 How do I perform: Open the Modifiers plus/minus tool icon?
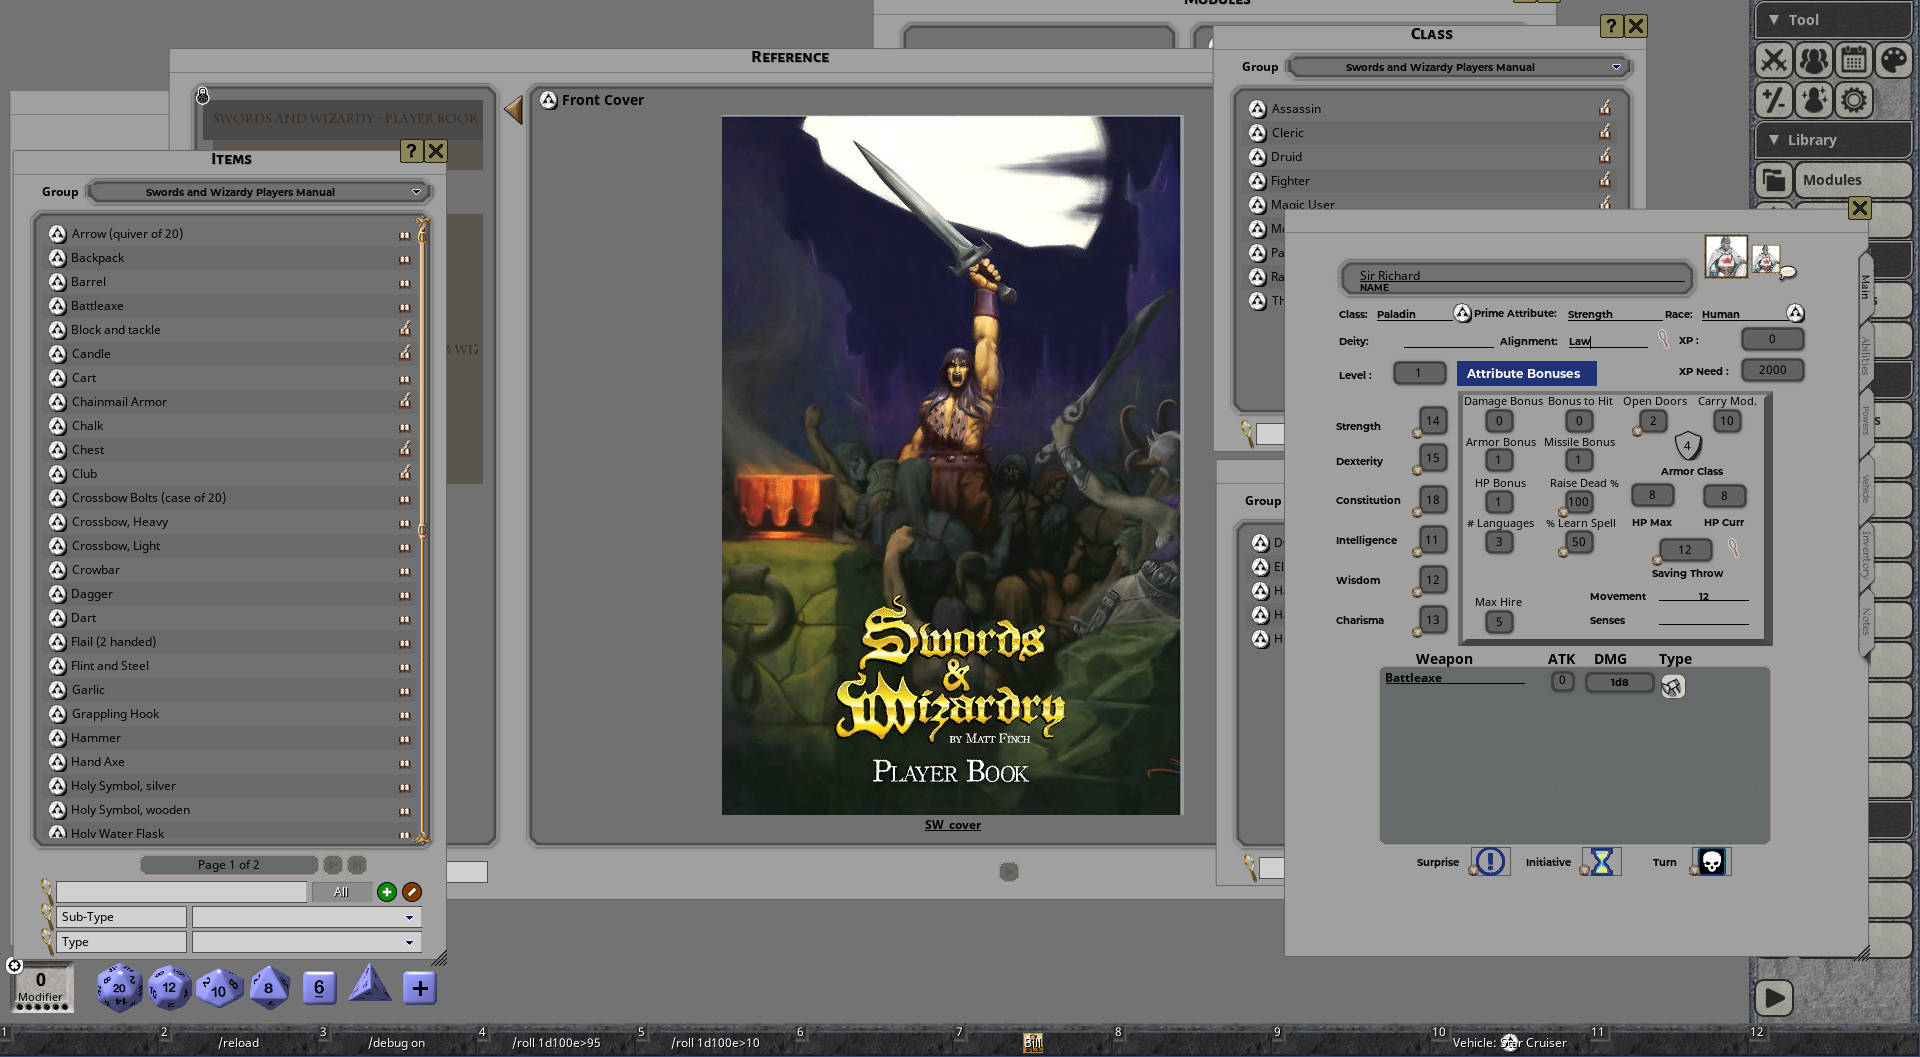[1774, 100]
